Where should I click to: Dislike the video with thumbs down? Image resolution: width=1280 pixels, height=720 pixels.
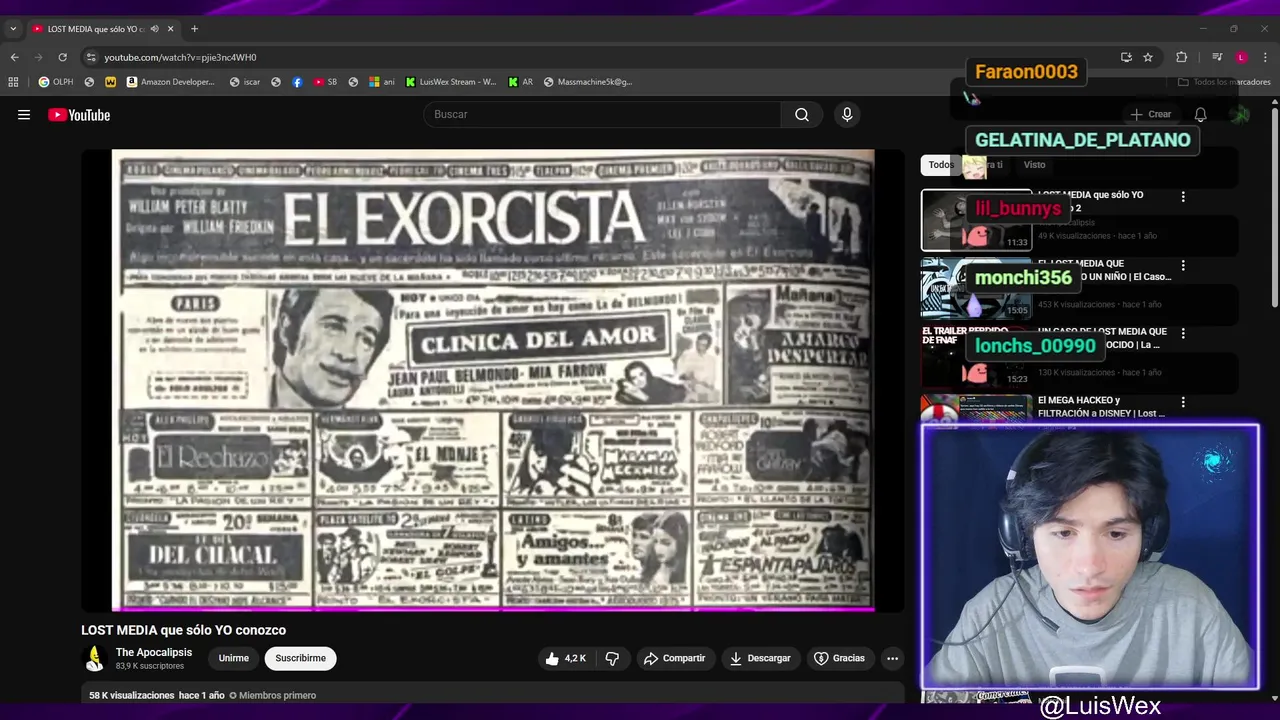[612, 658]
